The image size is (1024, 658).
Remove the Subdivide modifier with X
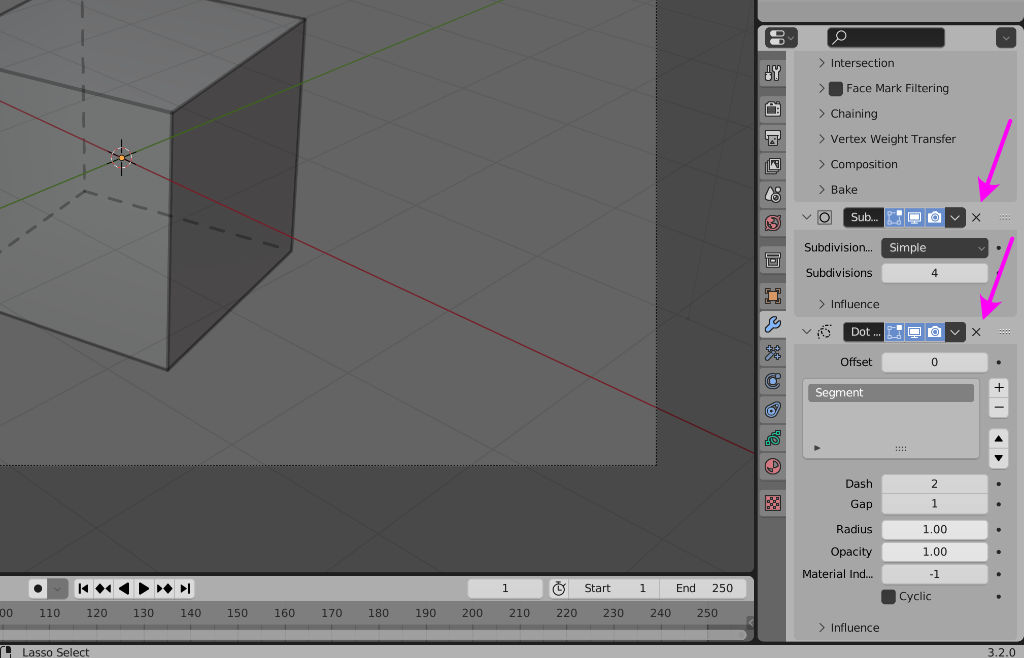pyautogui.click(x=976, y=217)
